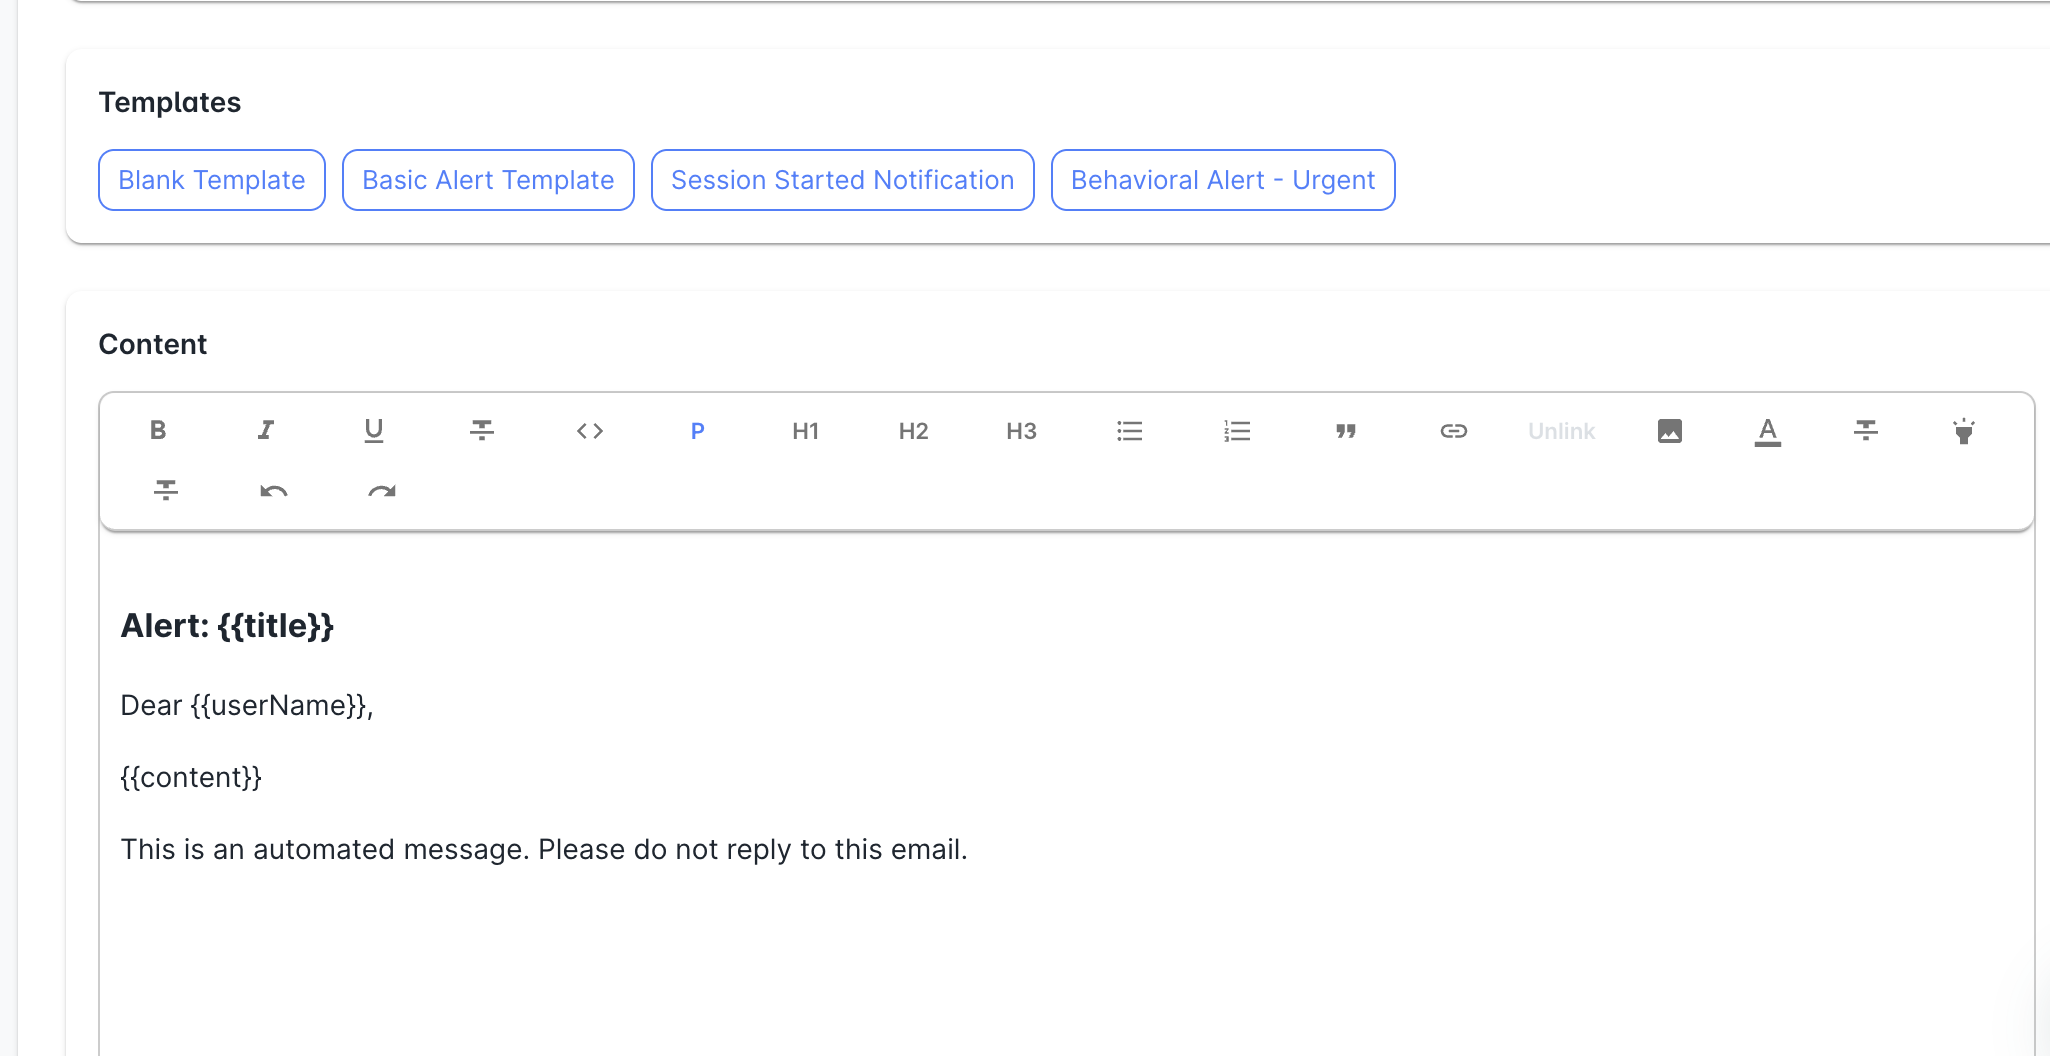Insert a numbered list
This screenshot has height=1056, width=2050.
click(1238, 431)
